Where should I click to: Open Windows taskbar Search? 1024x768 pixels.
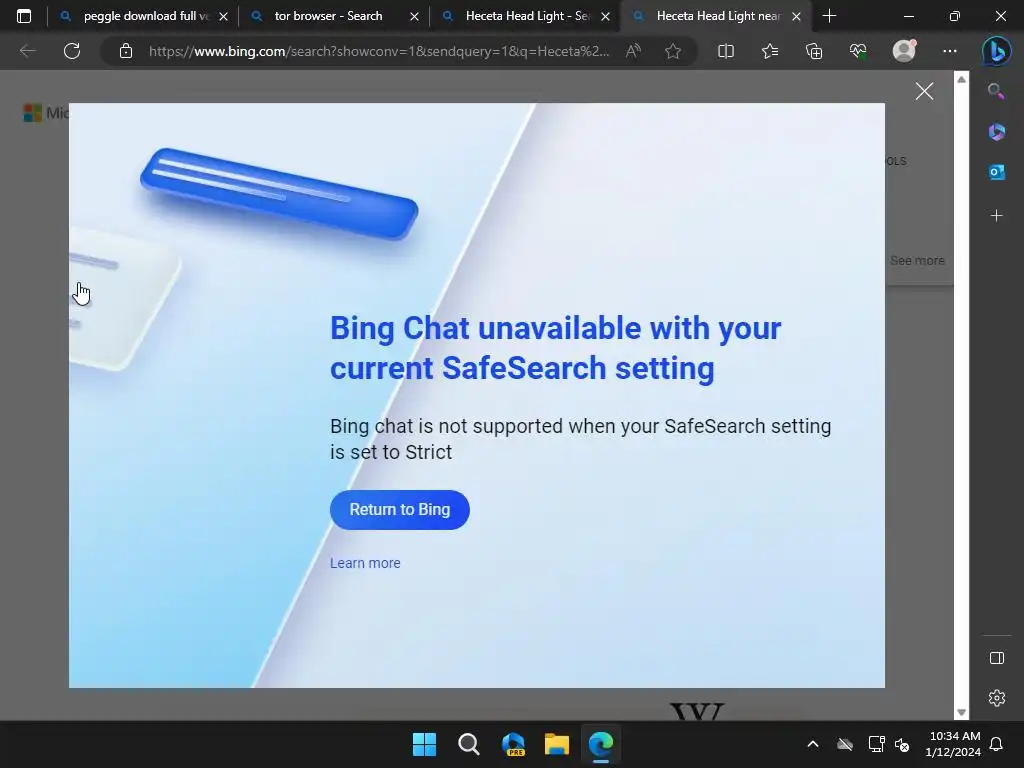pyautogui.click(x=468, y=744)
